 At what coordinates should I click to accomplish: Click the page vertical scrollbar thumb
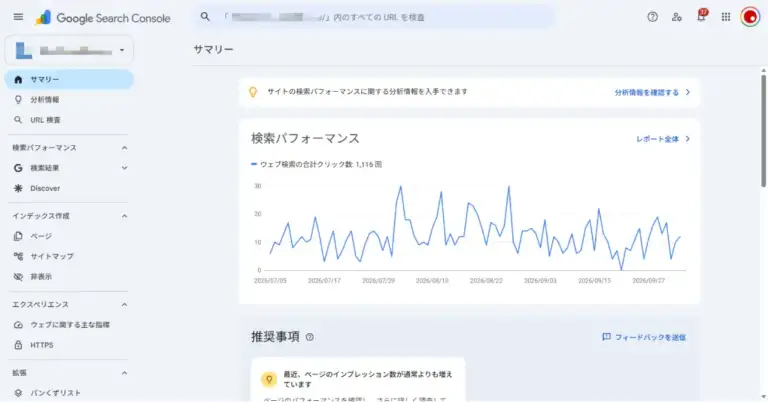pyautogui.click(x=763, y=130)
